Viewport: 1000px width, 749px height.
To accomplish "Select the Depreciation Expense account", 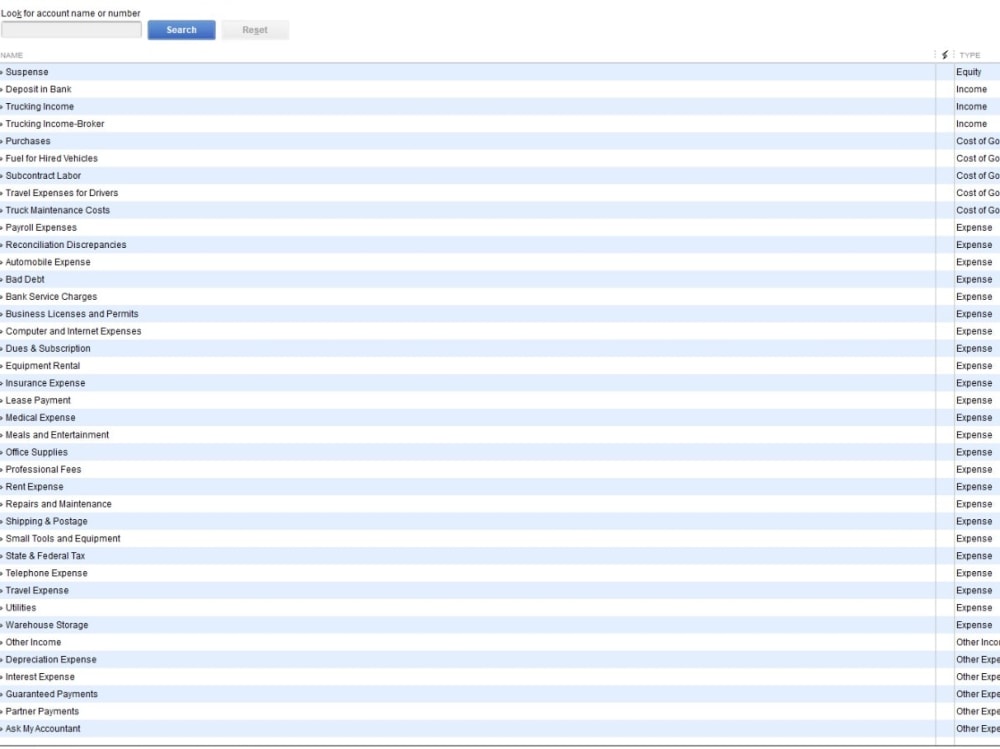I will tap(51, 660).
